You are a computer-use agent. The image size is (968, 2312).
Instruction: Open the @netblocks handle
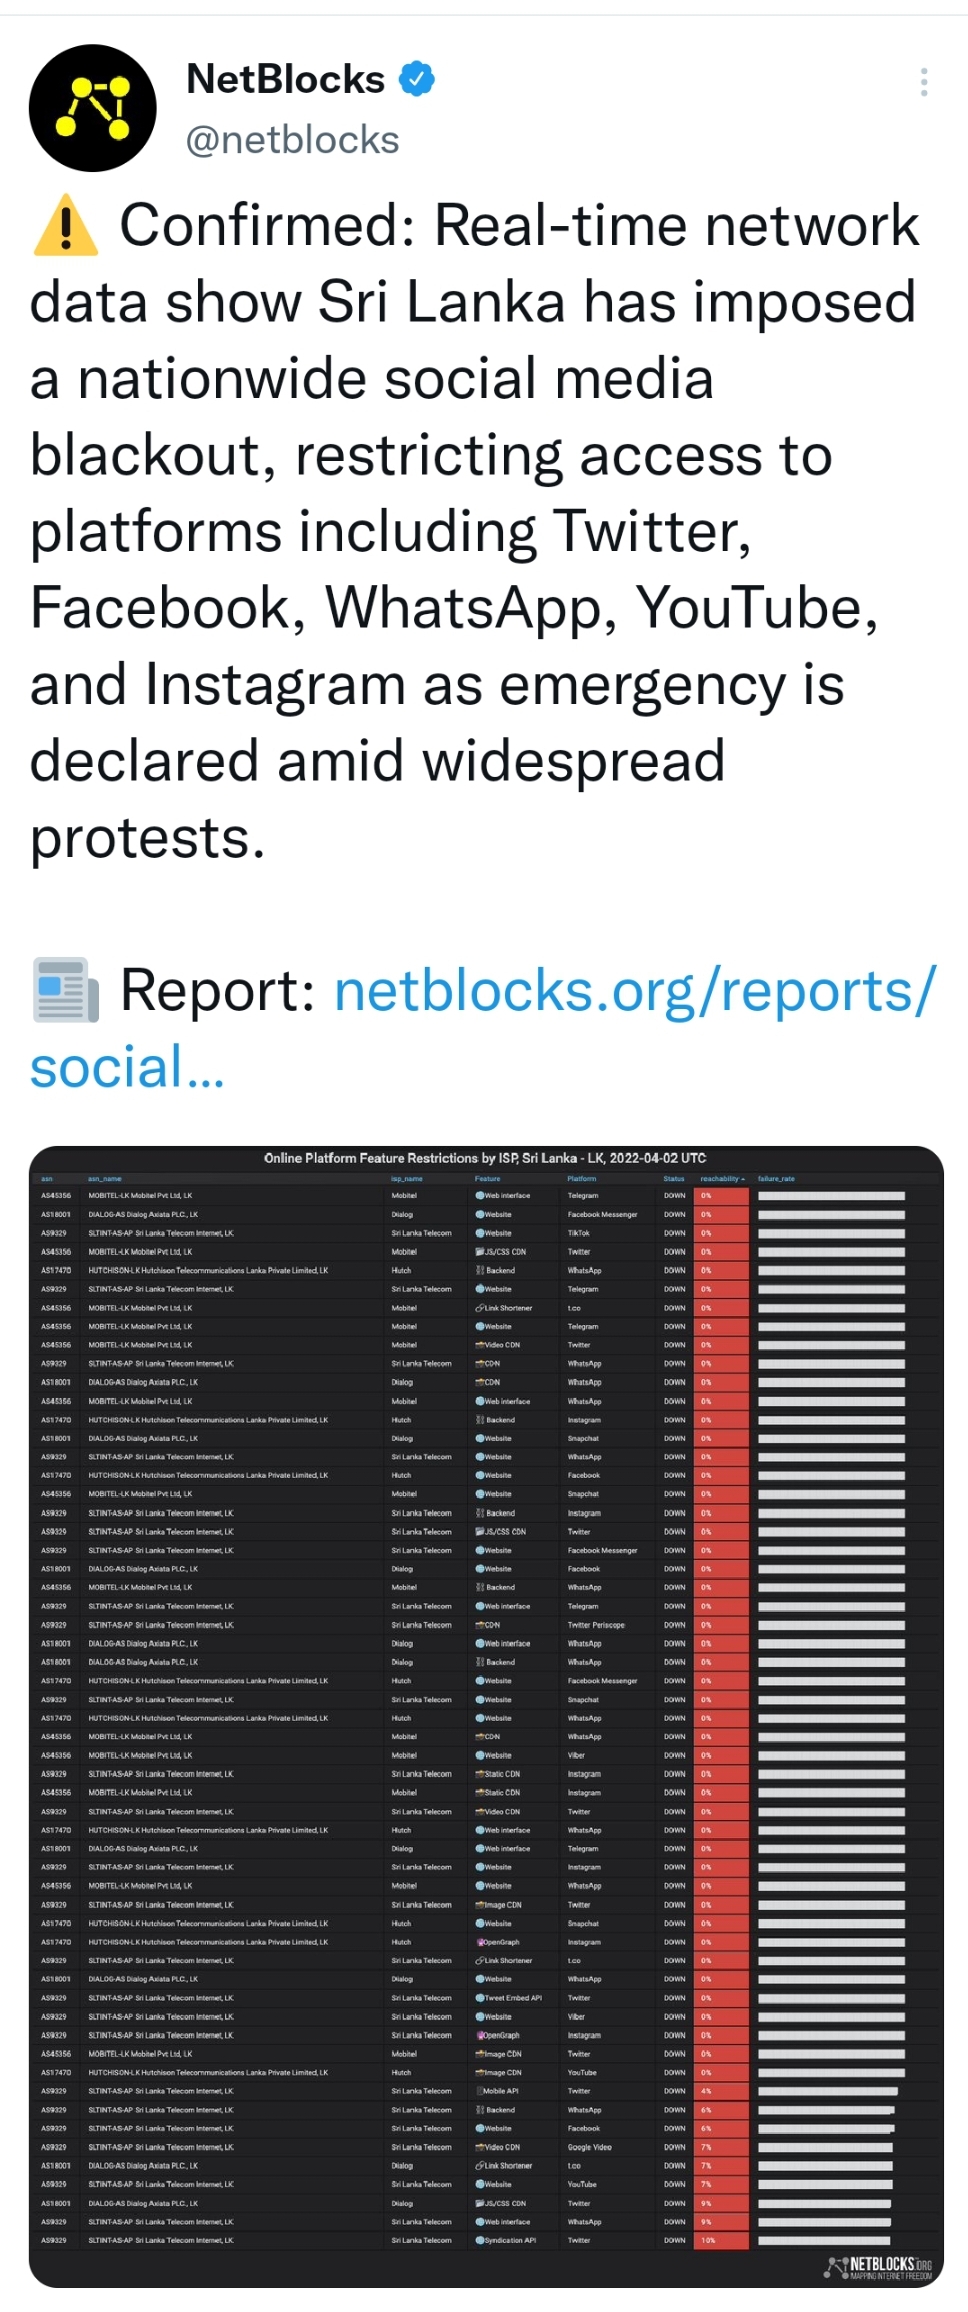coord(292,140)
